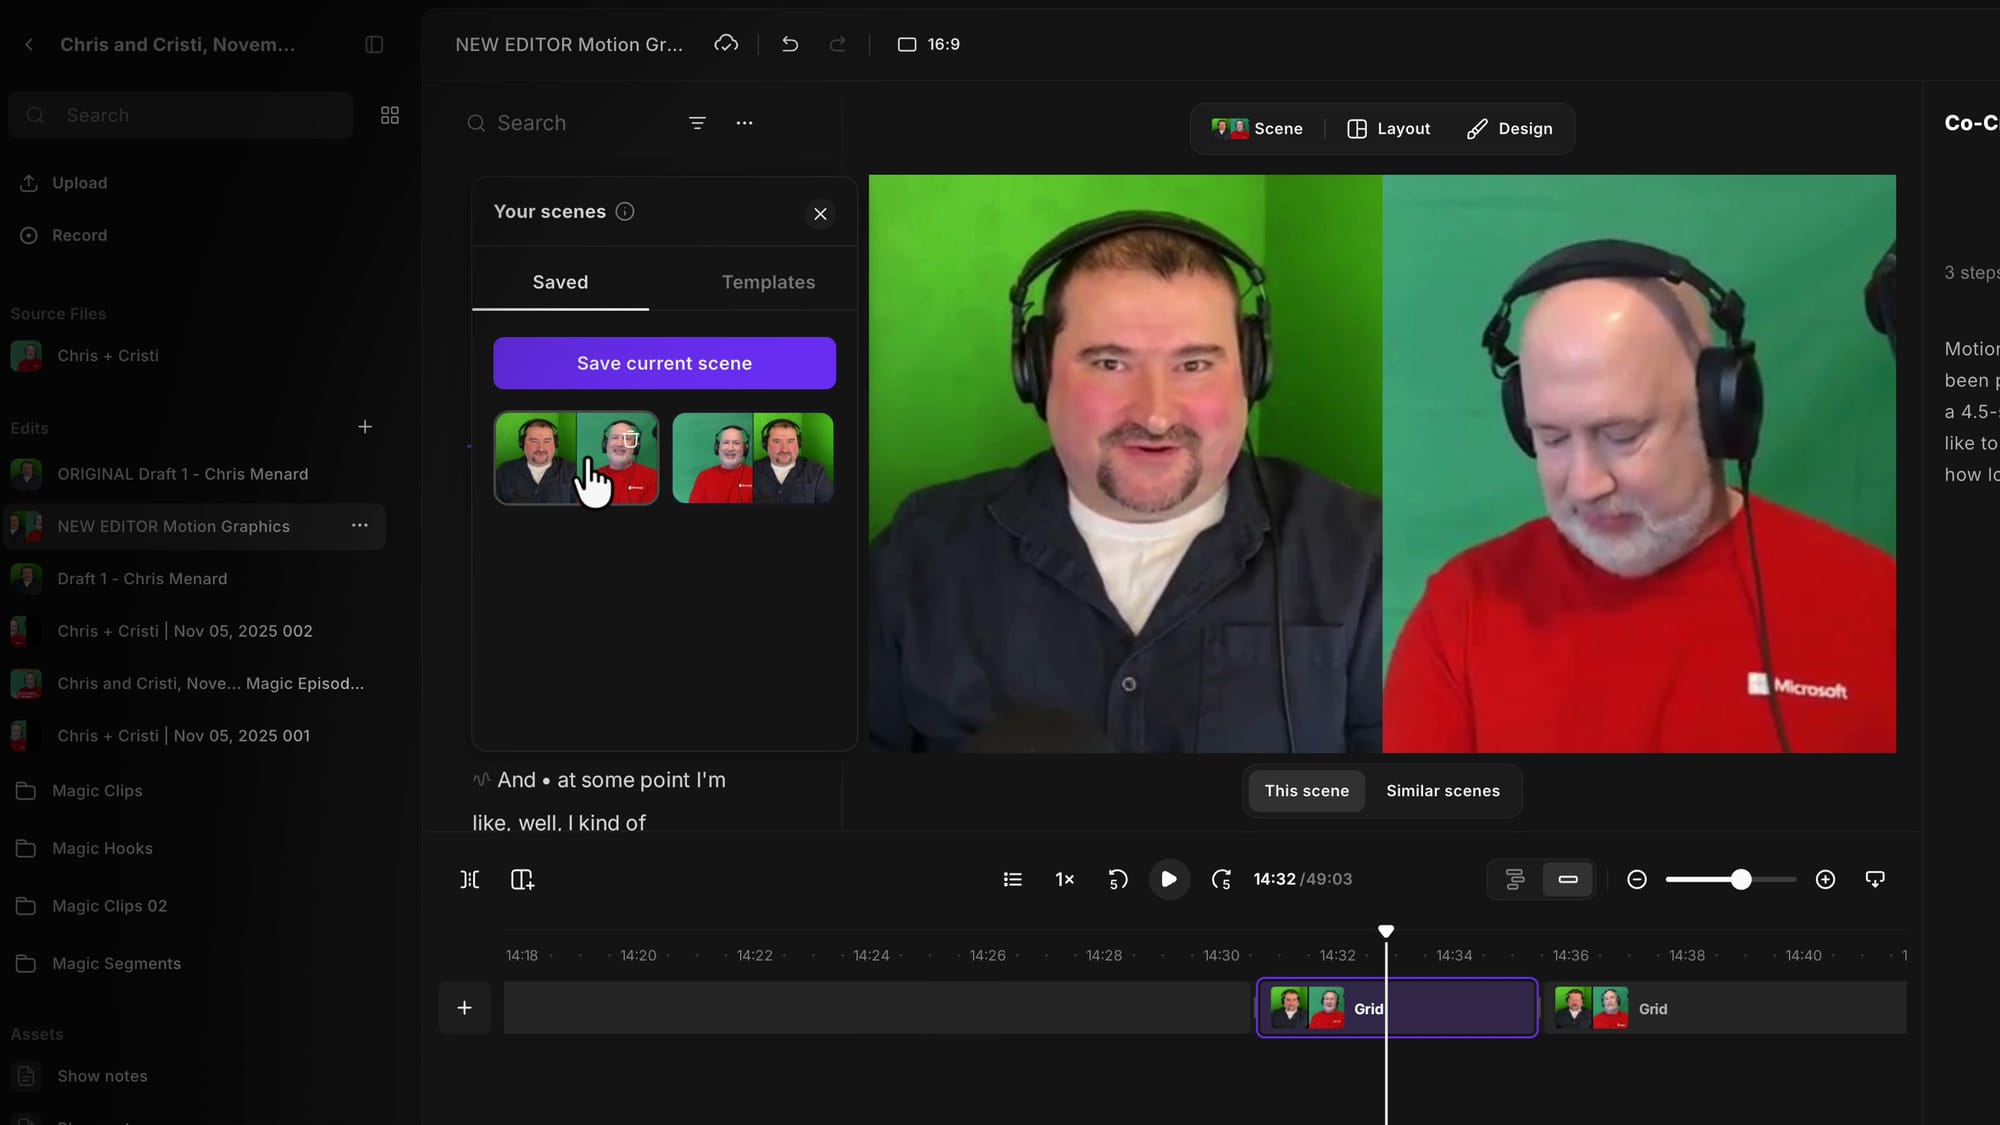
Task: Collapse the sidebar panel icon
Action: coord(374,44)
